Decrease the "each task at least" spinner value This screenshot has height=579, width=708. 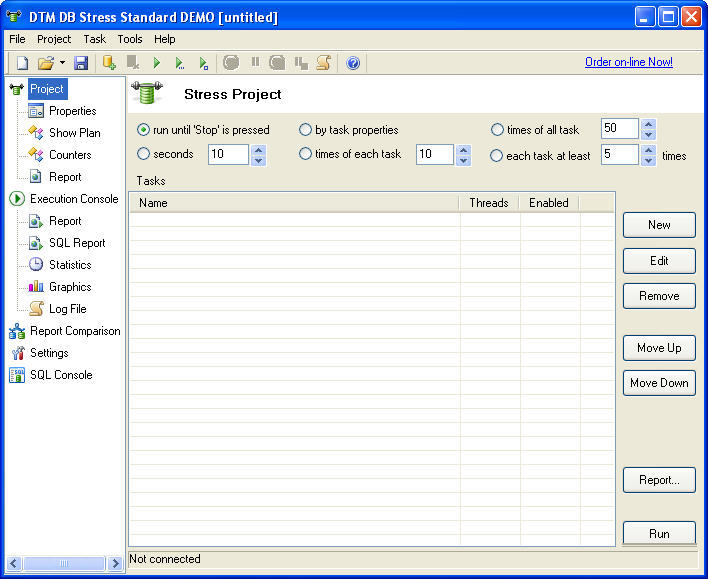coord(648,161)
